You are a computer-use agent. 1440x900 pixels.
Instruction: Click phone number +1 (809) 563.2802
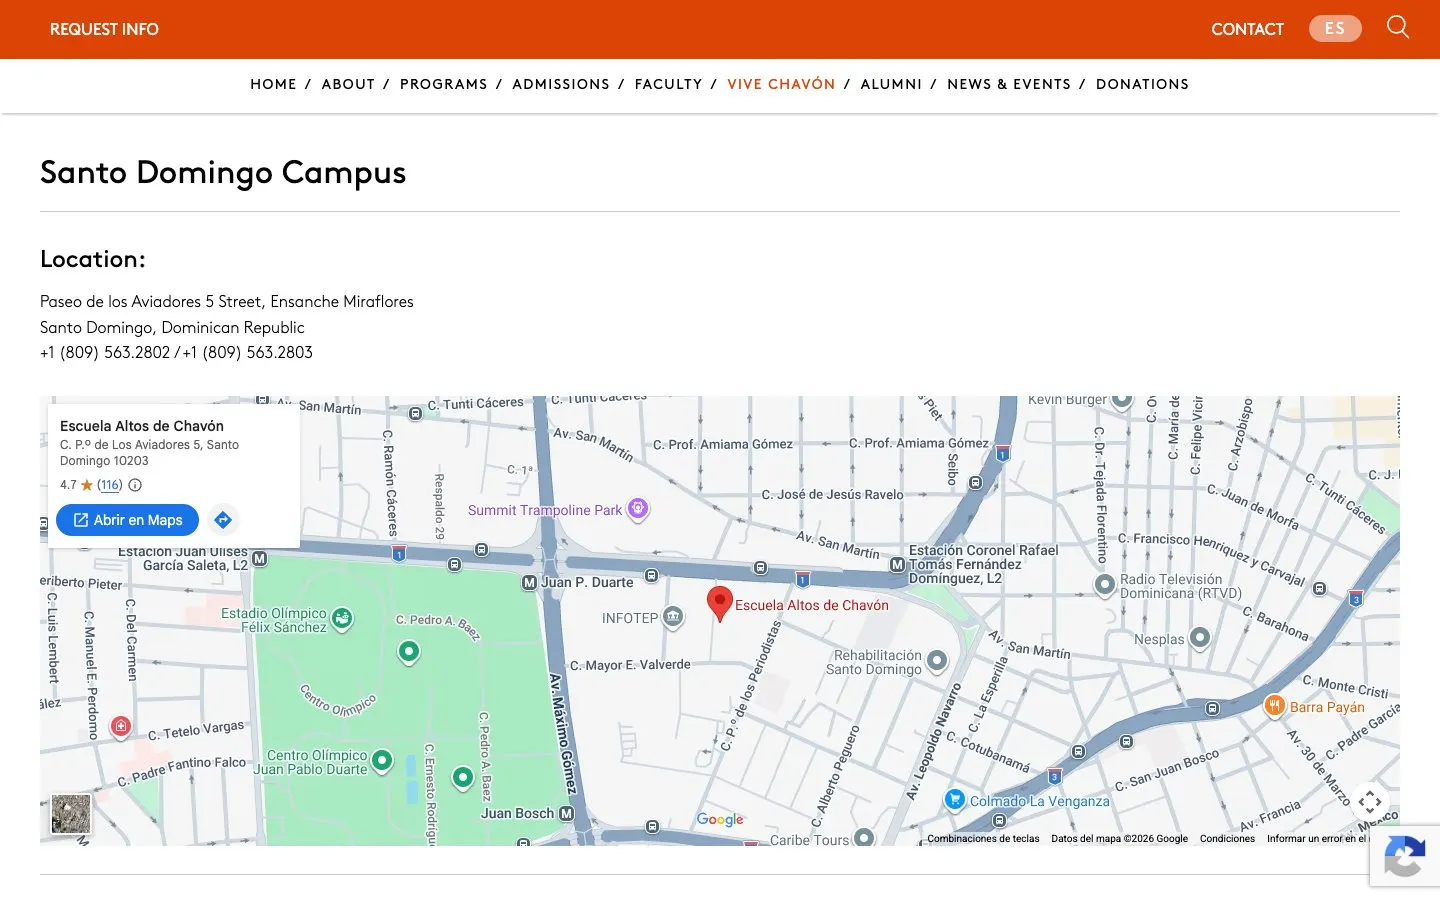[105, 352]
